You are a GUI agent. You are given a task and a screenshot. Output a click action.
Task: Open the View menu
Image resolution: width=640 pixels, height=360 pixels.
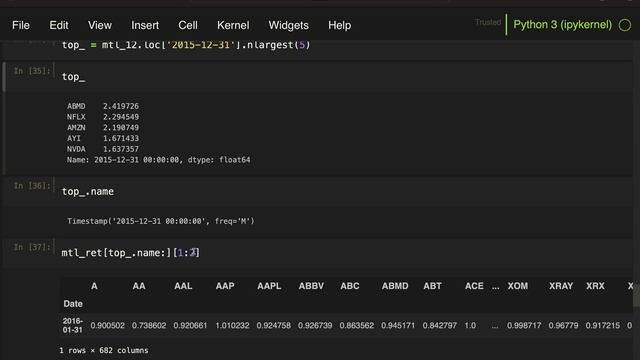pyautogui.click(x=100, y=25)
